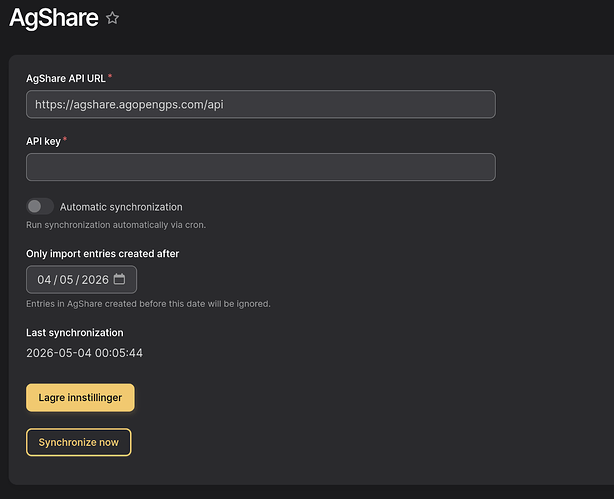Viewport: 614px width, 499px height.
Task: Click the AgShare page title
Action: pos(54,18)
